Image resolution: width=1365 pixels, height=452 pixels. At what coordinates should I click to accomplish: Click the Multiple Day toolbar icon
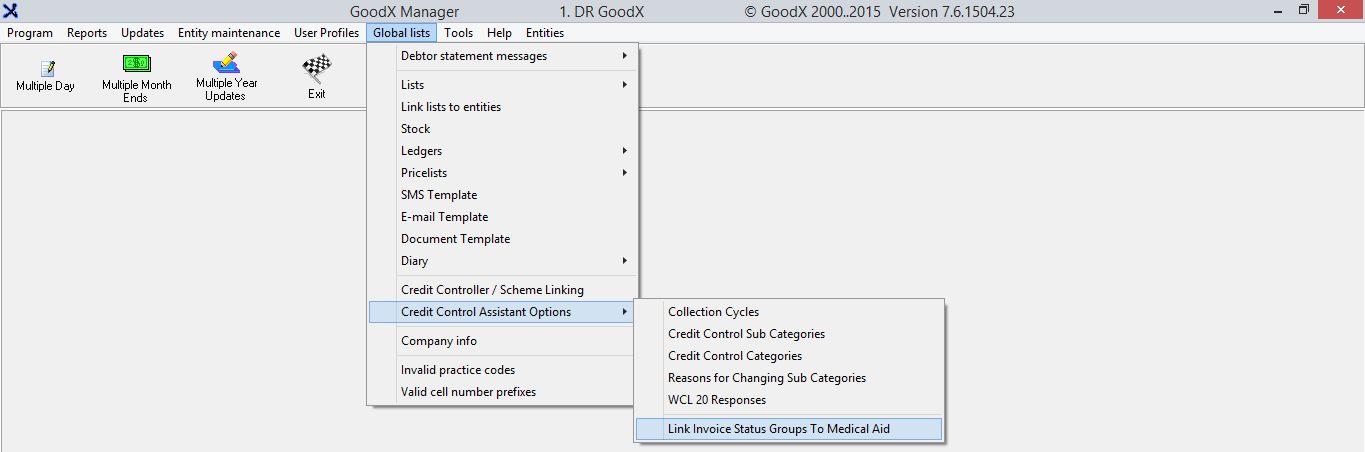[46, 70]
